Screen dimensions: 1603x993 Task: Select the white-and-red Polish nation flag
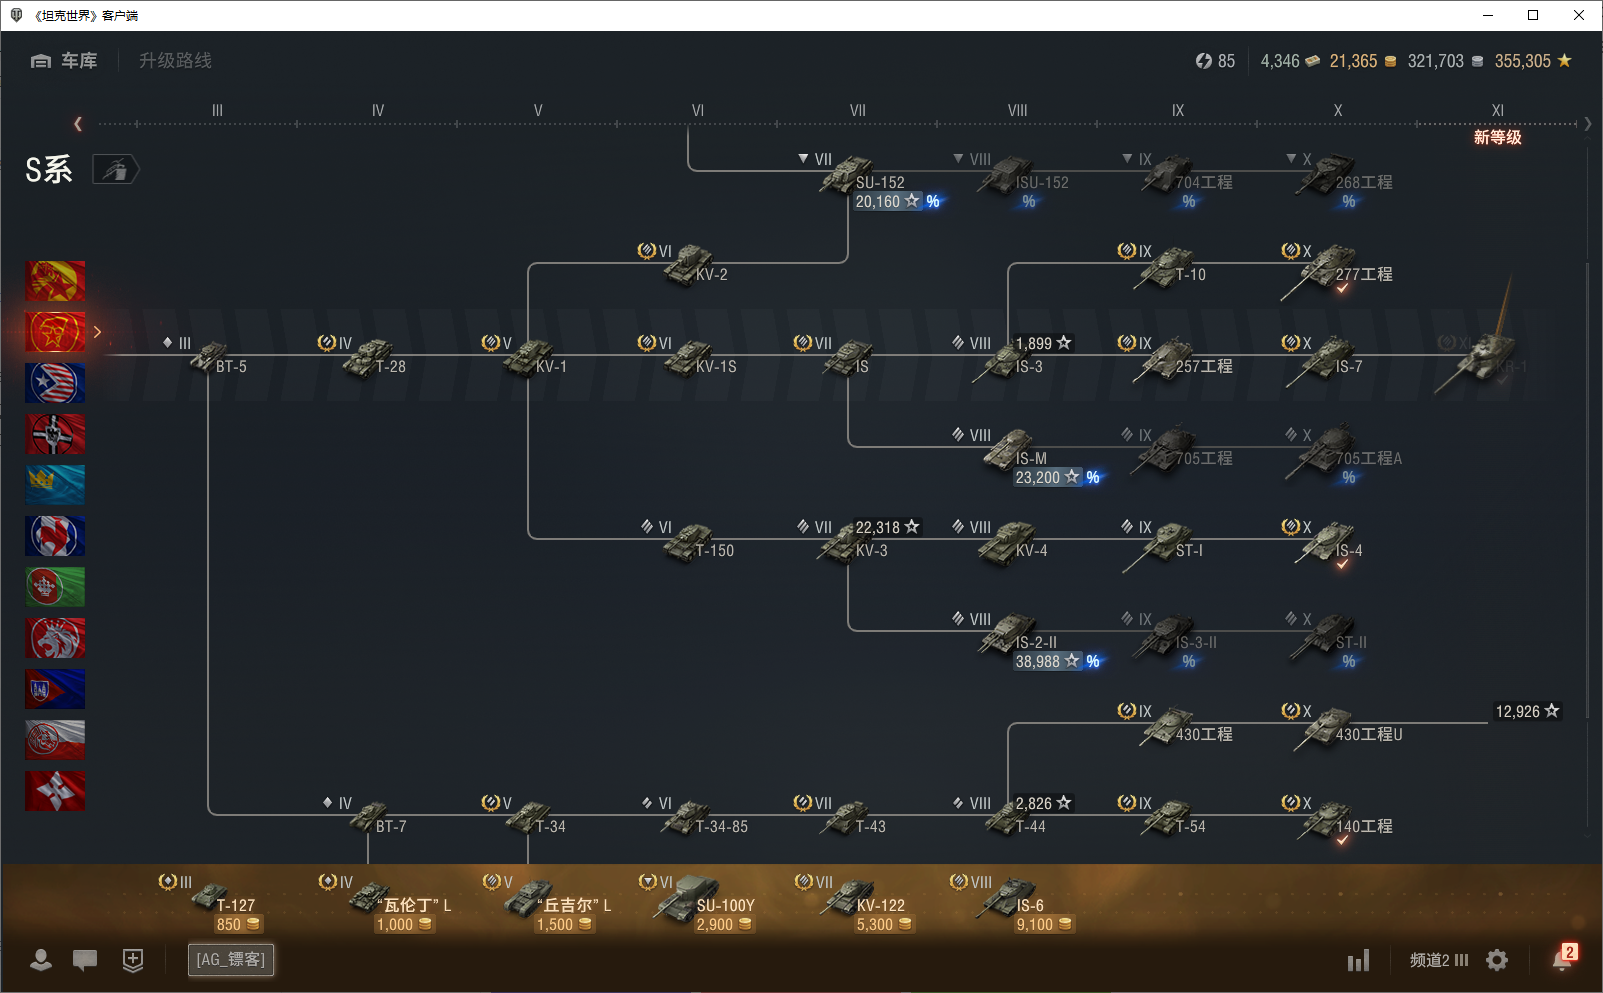point(55,740)
